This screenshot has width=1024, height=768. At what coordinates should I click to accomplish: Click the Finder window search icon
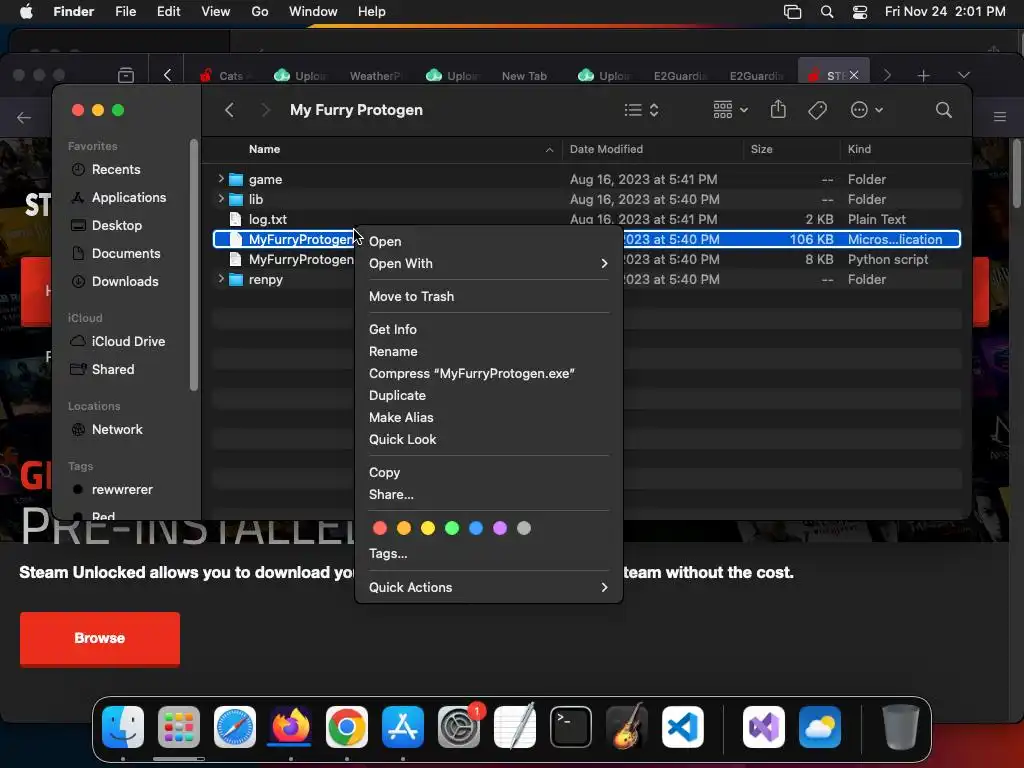pyautogui.click(x=943, y=110)
